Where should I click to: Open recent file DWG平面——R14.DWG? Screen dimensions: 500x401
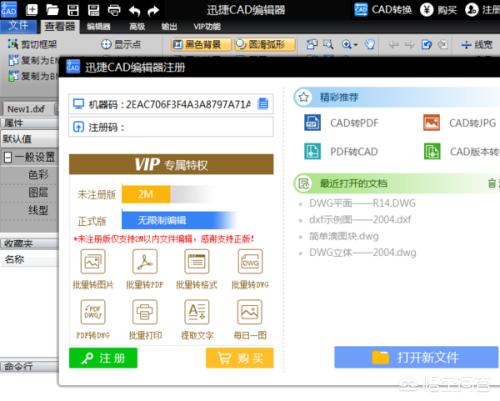tap(362, 203)
